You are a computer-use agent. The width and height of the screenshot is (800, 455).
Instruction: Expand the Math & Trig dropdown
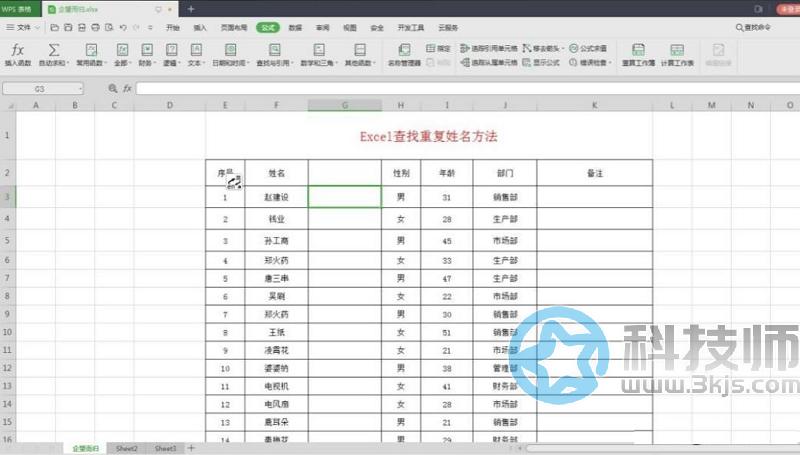319,55
